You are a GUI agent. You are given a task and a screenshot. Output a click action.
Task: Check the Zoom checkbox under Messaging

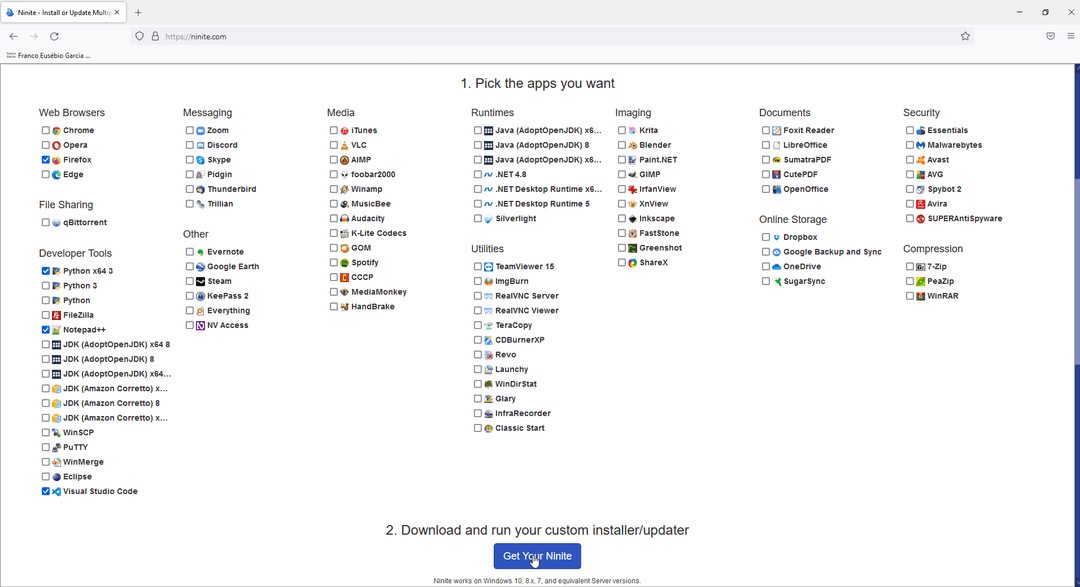point(188,129)
